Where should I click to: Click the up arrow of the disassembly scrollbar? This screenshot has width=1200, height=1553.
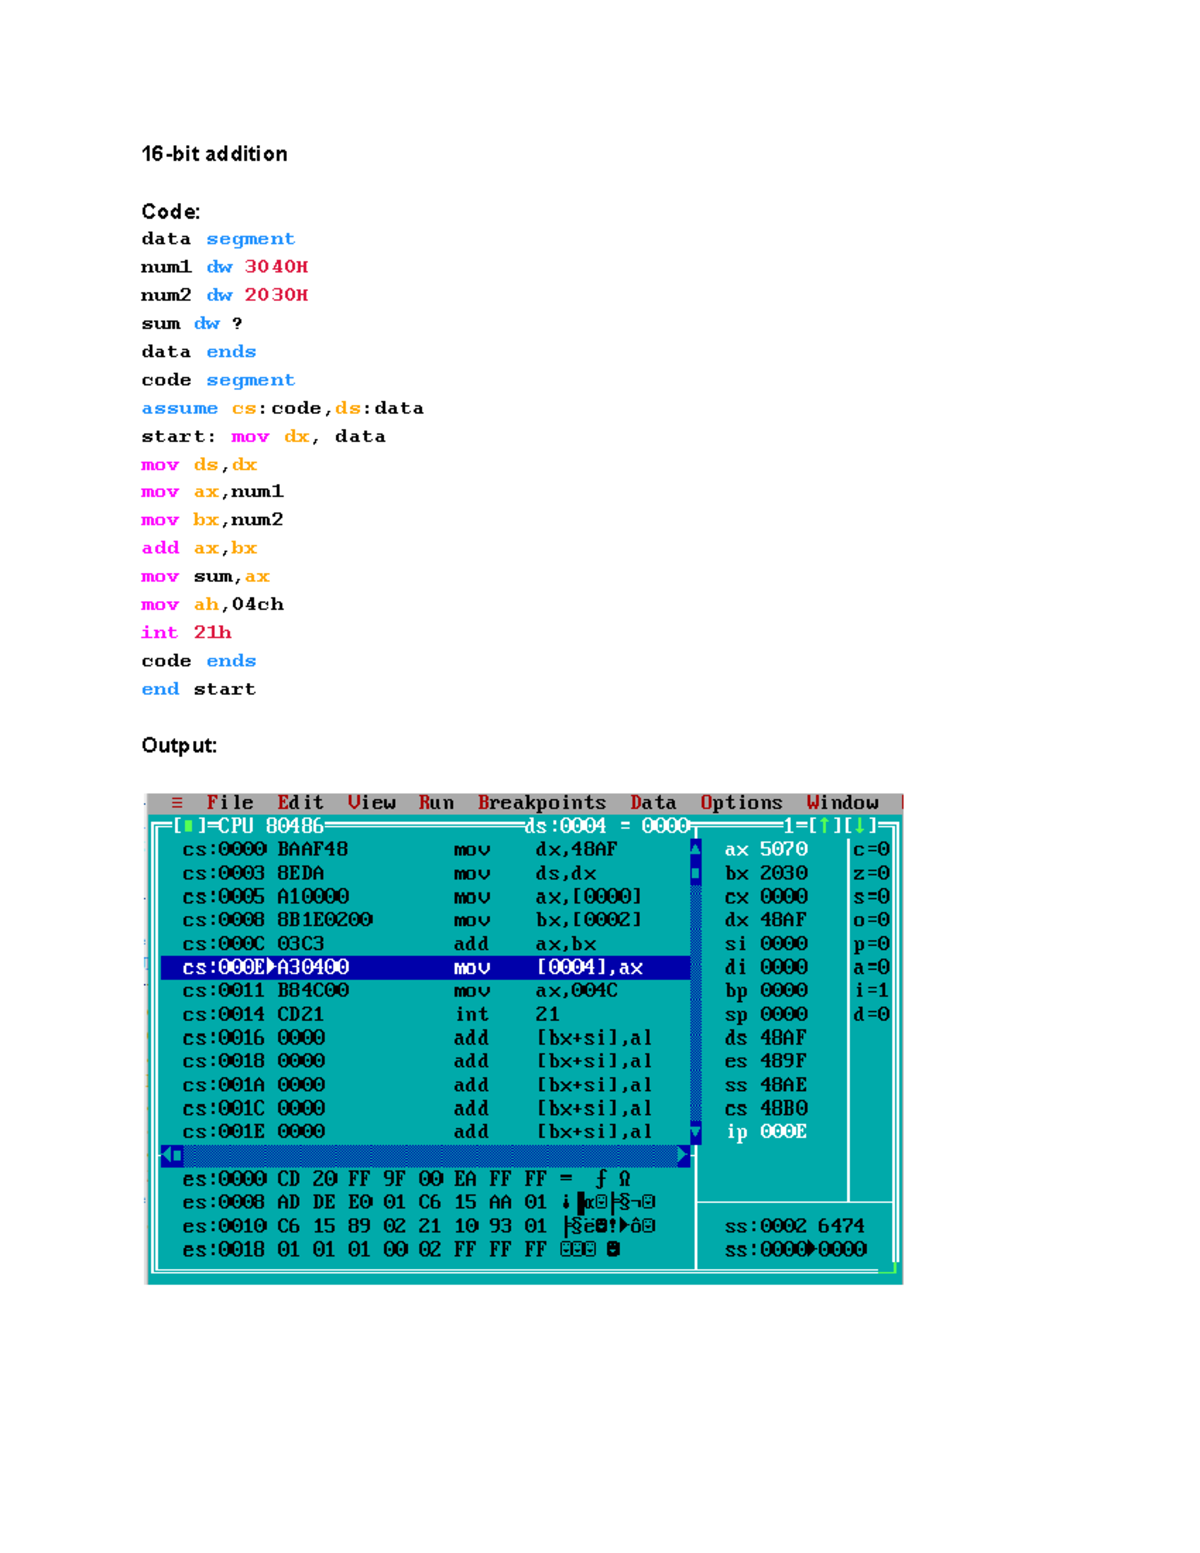click(696, 849)
